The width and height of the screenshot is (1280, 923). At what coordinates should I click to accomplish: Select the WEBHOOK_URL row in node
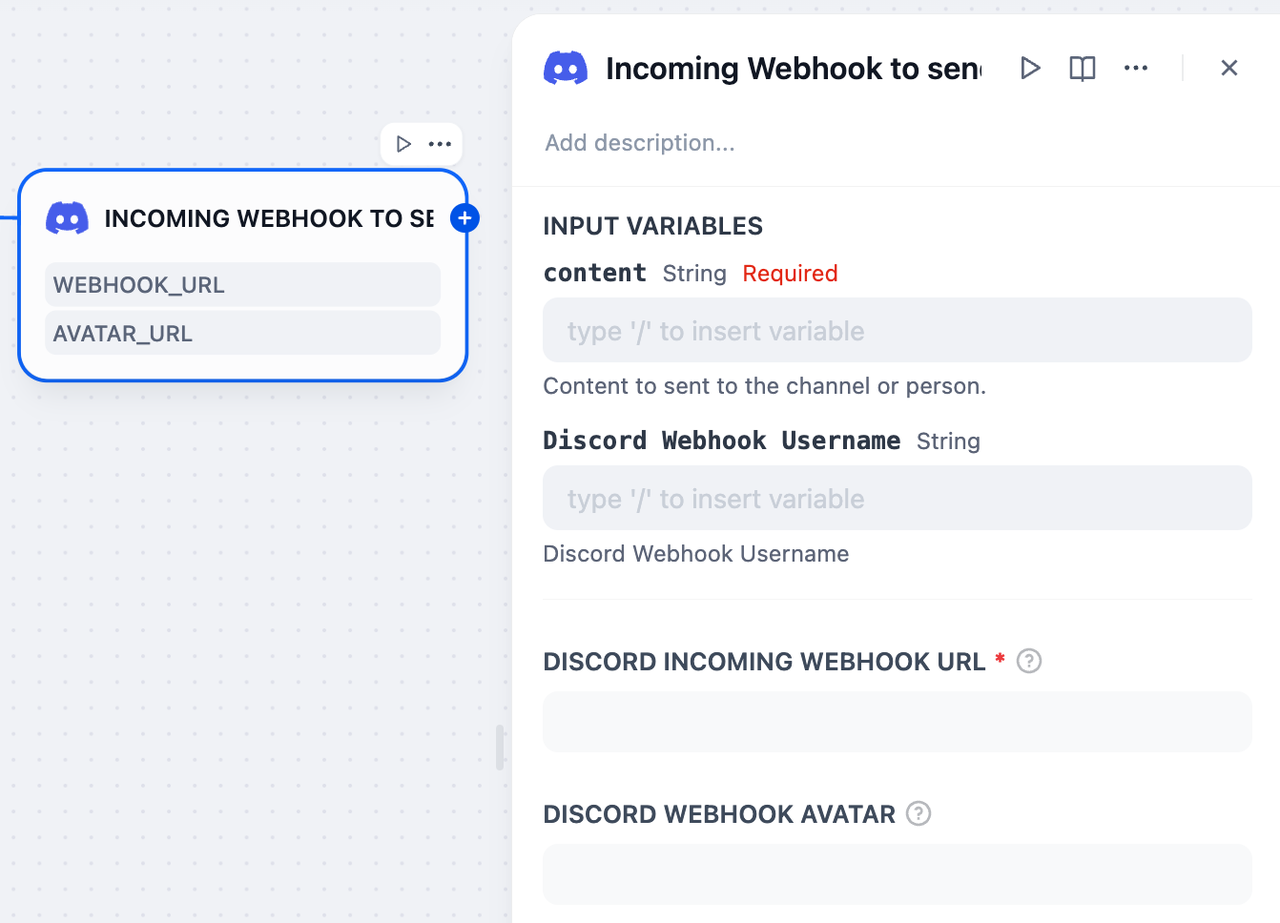tap(242, 285)
